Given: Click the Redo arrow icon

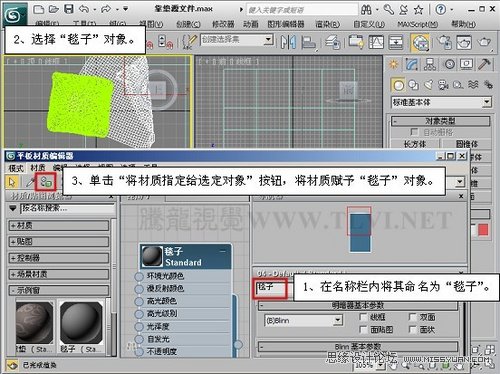Looking at the screenshot, I should (106, 9).
